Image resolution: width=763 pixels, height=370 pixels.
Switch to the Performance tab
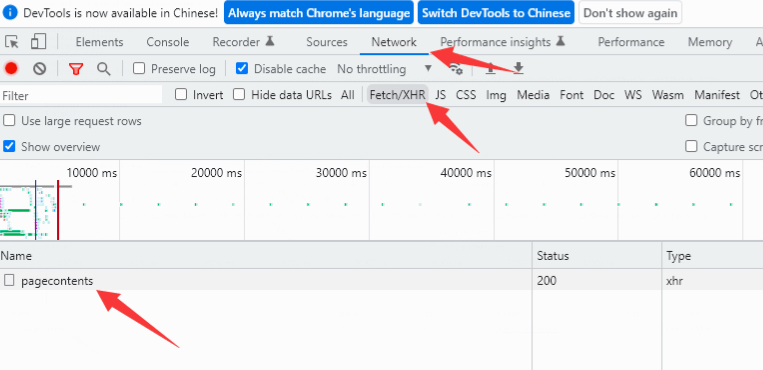point(631,42)
